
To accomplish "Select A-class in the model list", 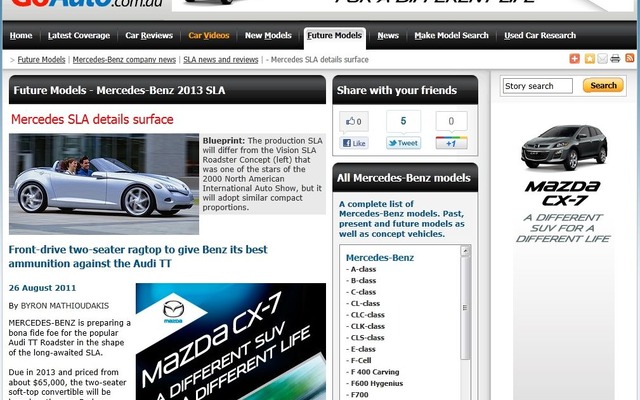I will click(363, 269).
